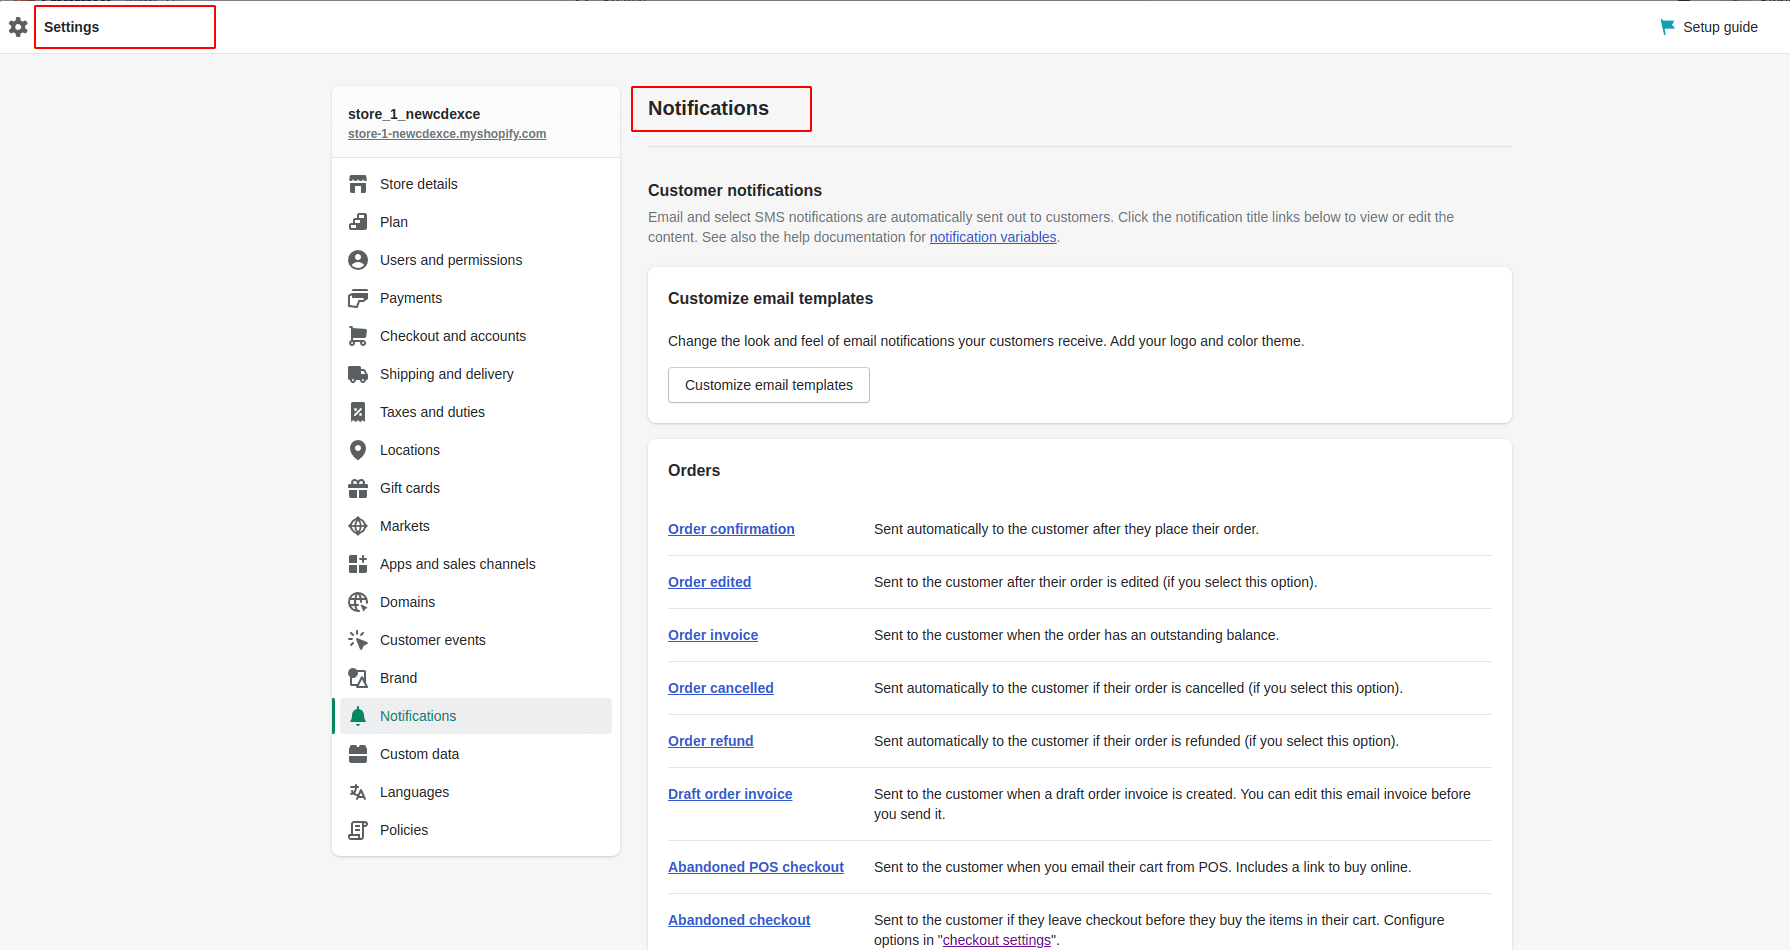Go to Plan settings
This screenshot has height=950, width=1790.
coord(476,222)
